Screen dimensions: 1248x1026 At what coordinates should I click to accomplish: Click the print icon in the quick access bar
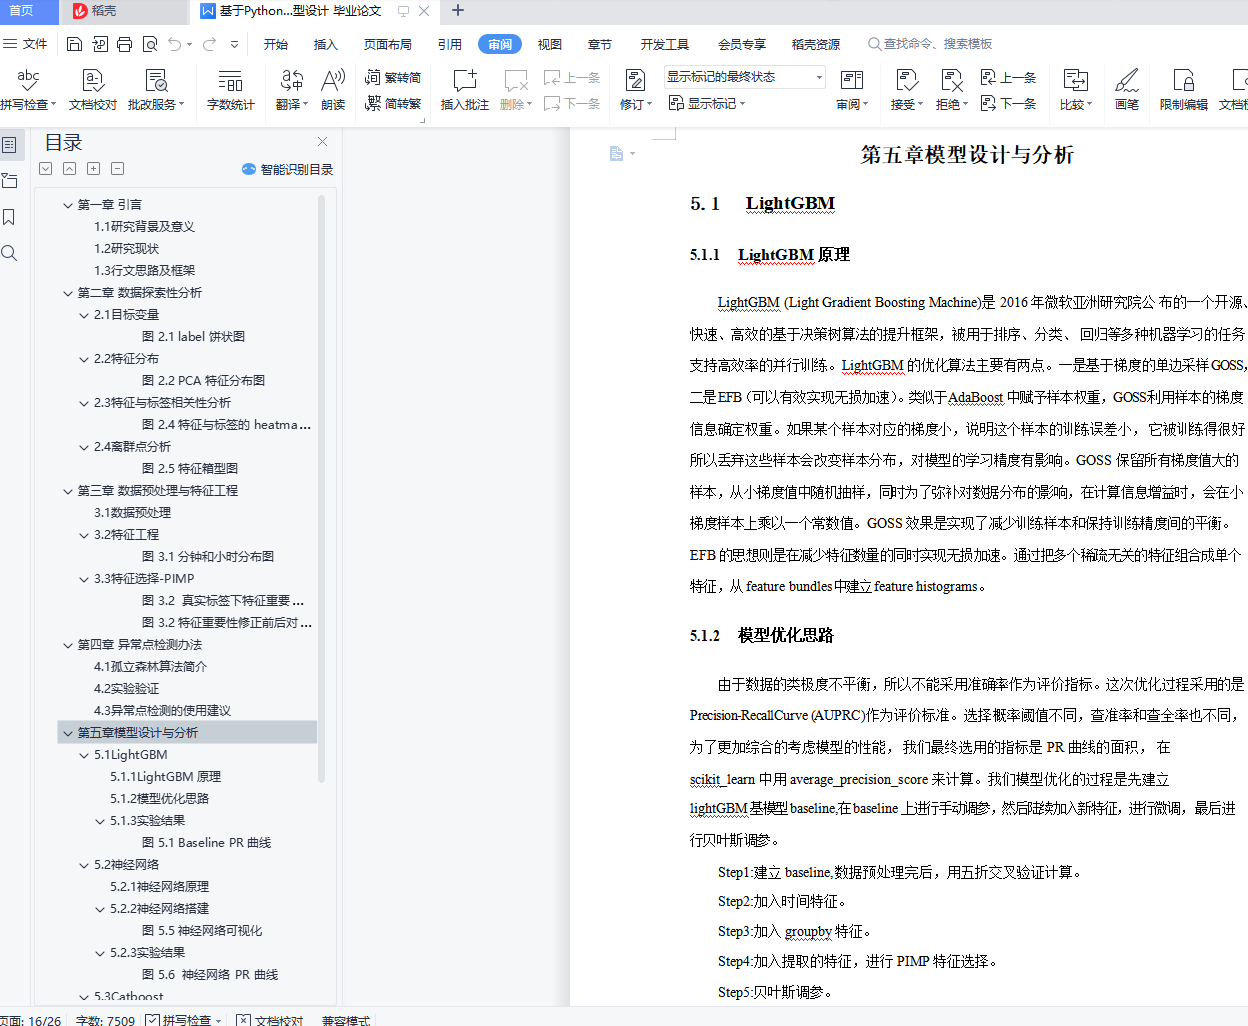click(125, 44)
